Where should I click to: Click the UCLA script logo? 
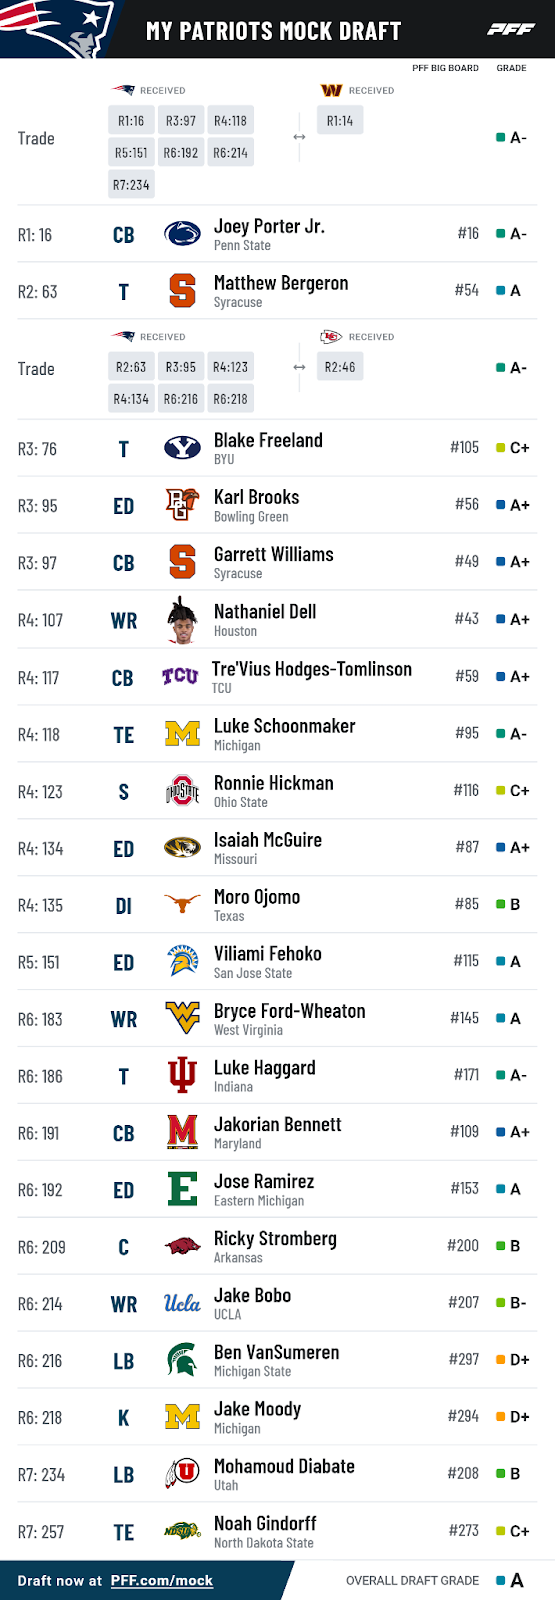click(x=182, y=1303)
